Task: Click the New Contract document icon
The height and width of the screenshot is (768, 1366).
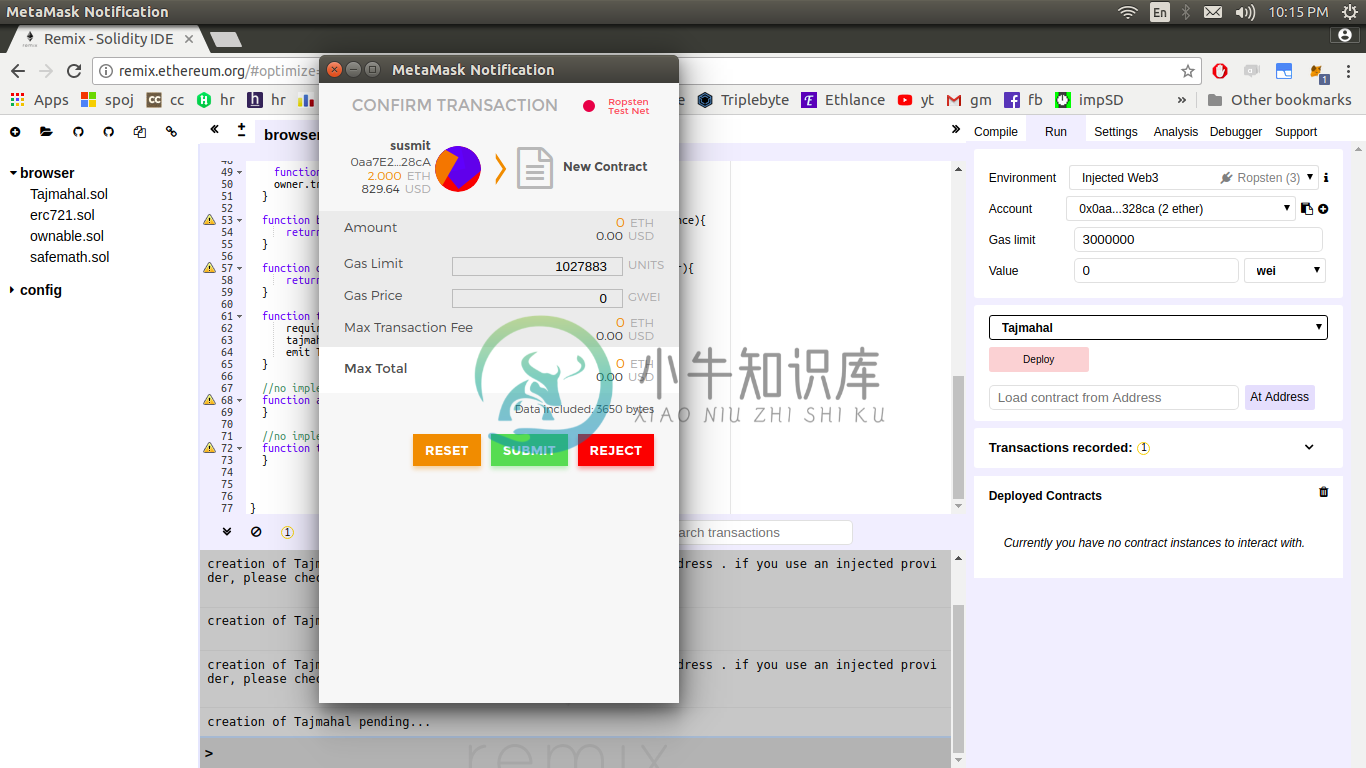Action: click(534, 168)
